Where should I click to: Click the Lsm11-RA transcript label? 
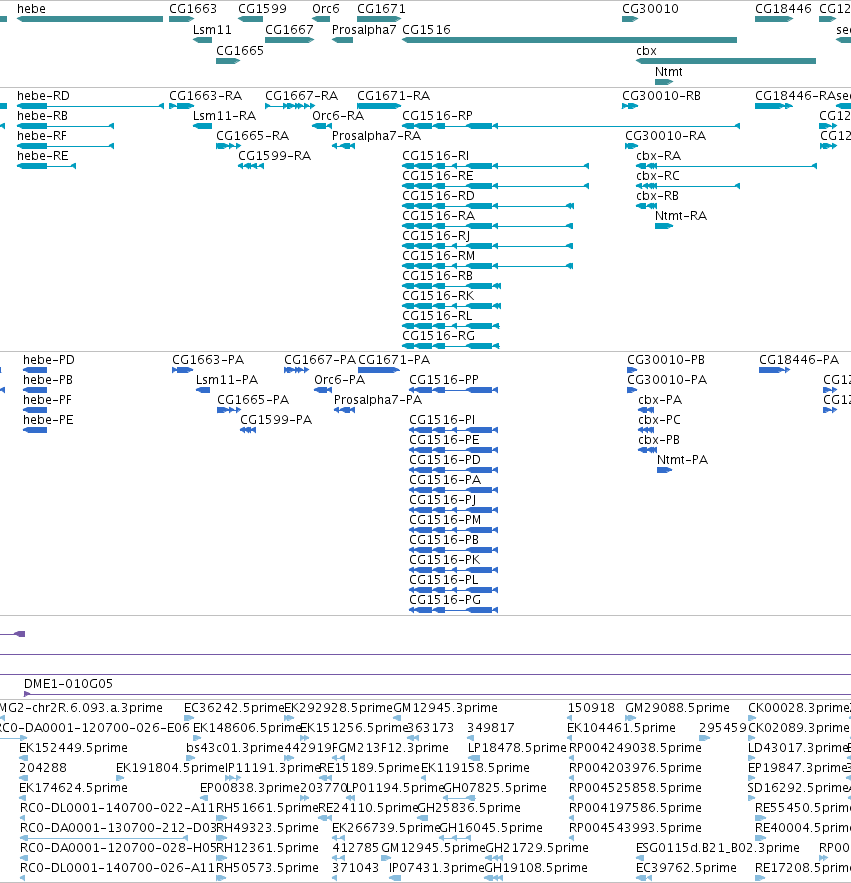[x=224, y=115]
